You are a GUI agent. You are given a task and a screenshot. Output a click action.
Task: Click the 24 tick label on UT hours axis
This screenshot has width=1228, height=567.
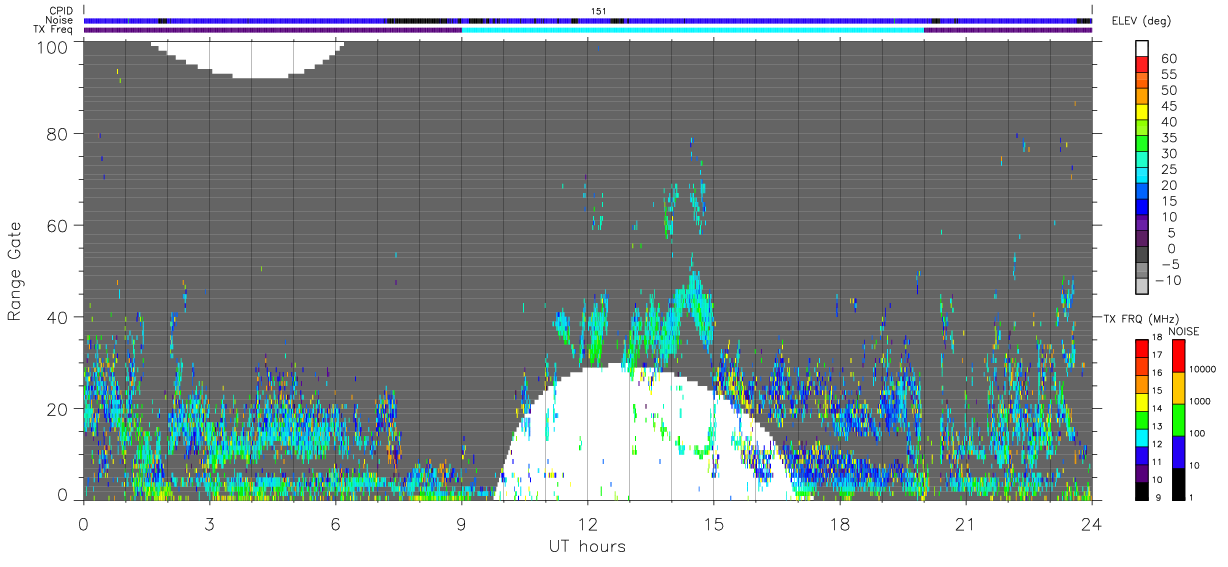1091,523
